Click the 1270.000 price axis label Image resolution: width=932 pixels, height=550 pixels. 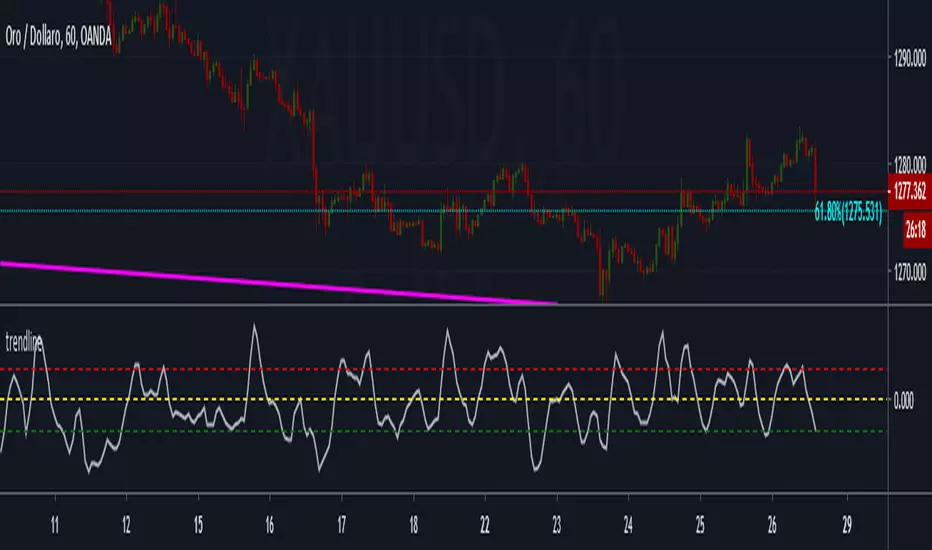910,272
